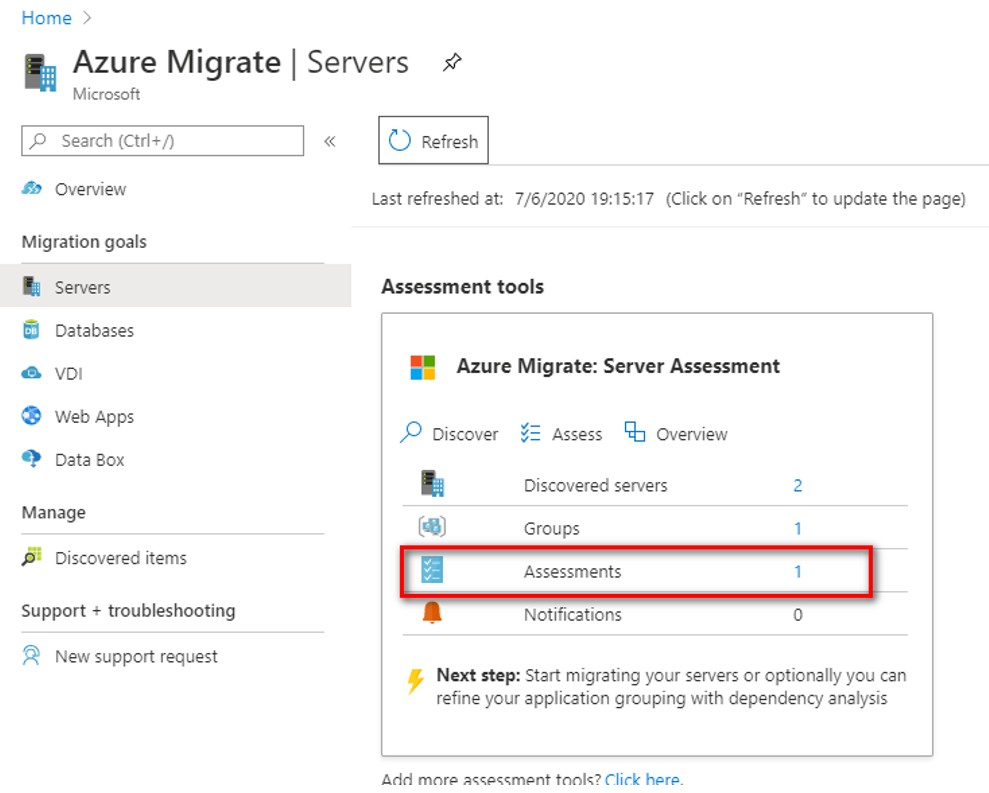Click the Discover magnifier icon
This screenshot has height=793, width=989.
point(411,433)
